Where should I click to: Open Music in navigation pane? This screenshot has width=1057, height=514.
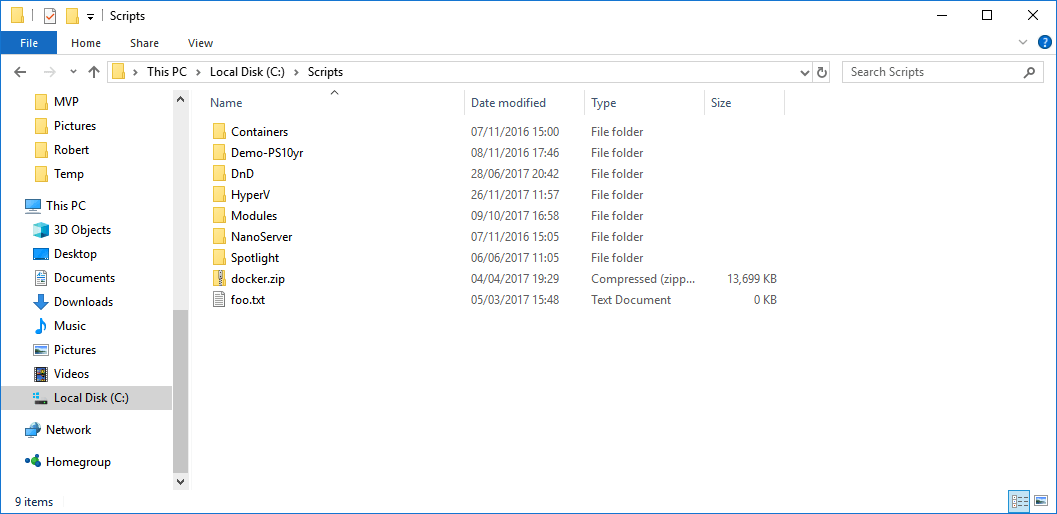(x=69, y=326)
